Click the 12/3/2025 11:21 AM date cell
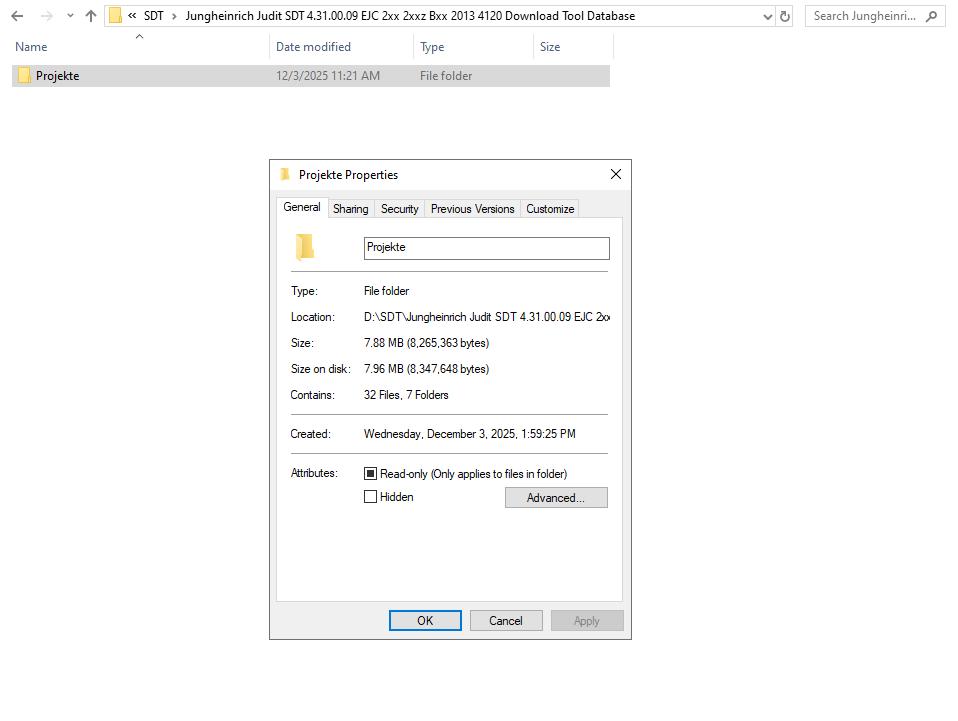The image size is (958, 721). (x=327, y=76)
